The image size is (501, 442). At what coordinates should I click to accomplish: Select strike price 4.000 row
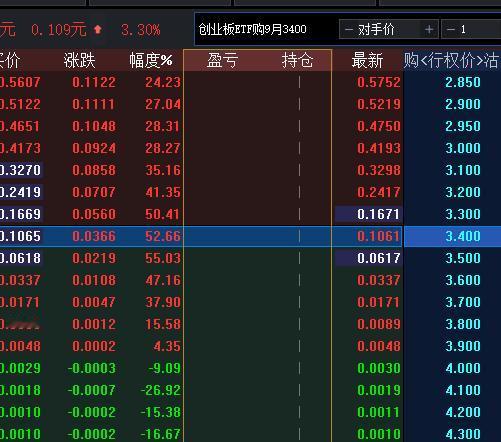tap(463, 368)
